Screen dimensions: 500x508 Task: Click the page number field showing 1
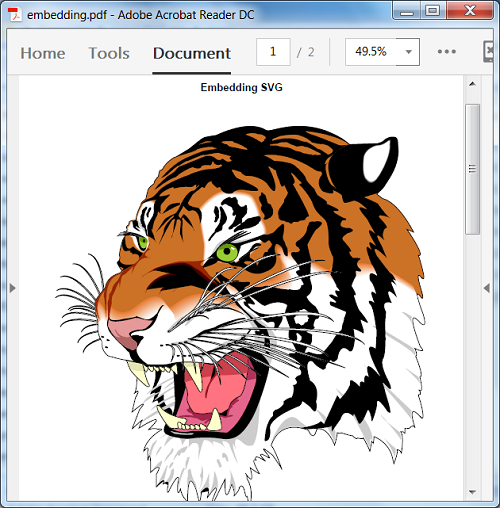pyautogui.click(x=273, y=52)
